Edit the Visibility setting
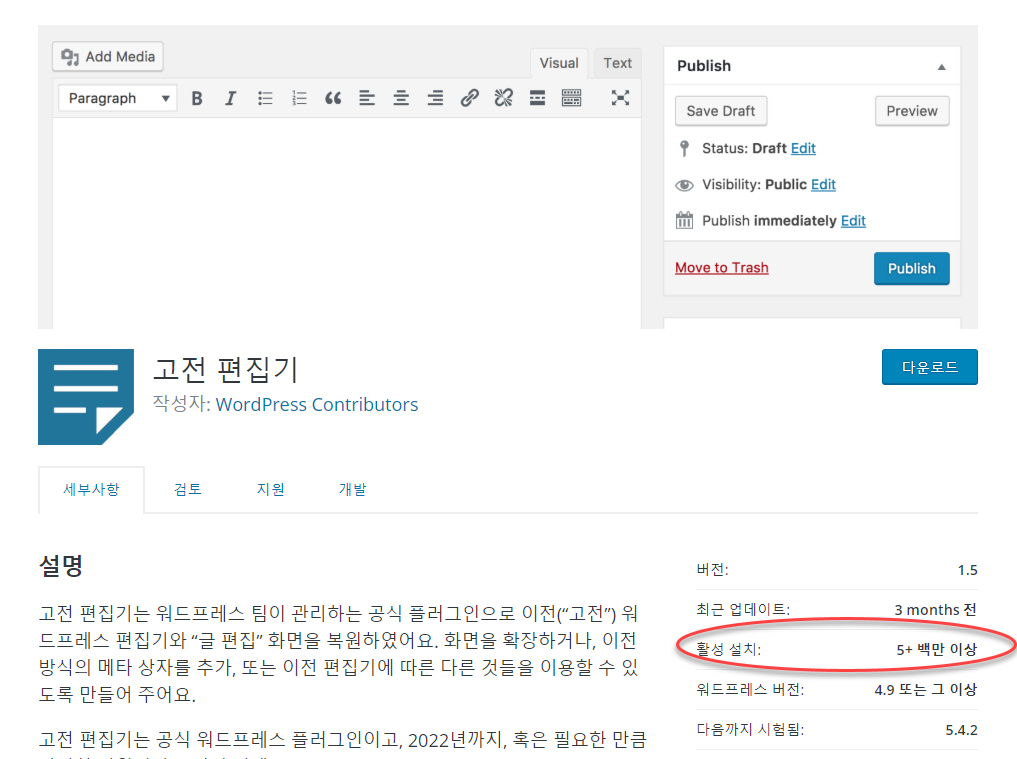Screen dimensions: 1017x759 (x=823, y=185)
